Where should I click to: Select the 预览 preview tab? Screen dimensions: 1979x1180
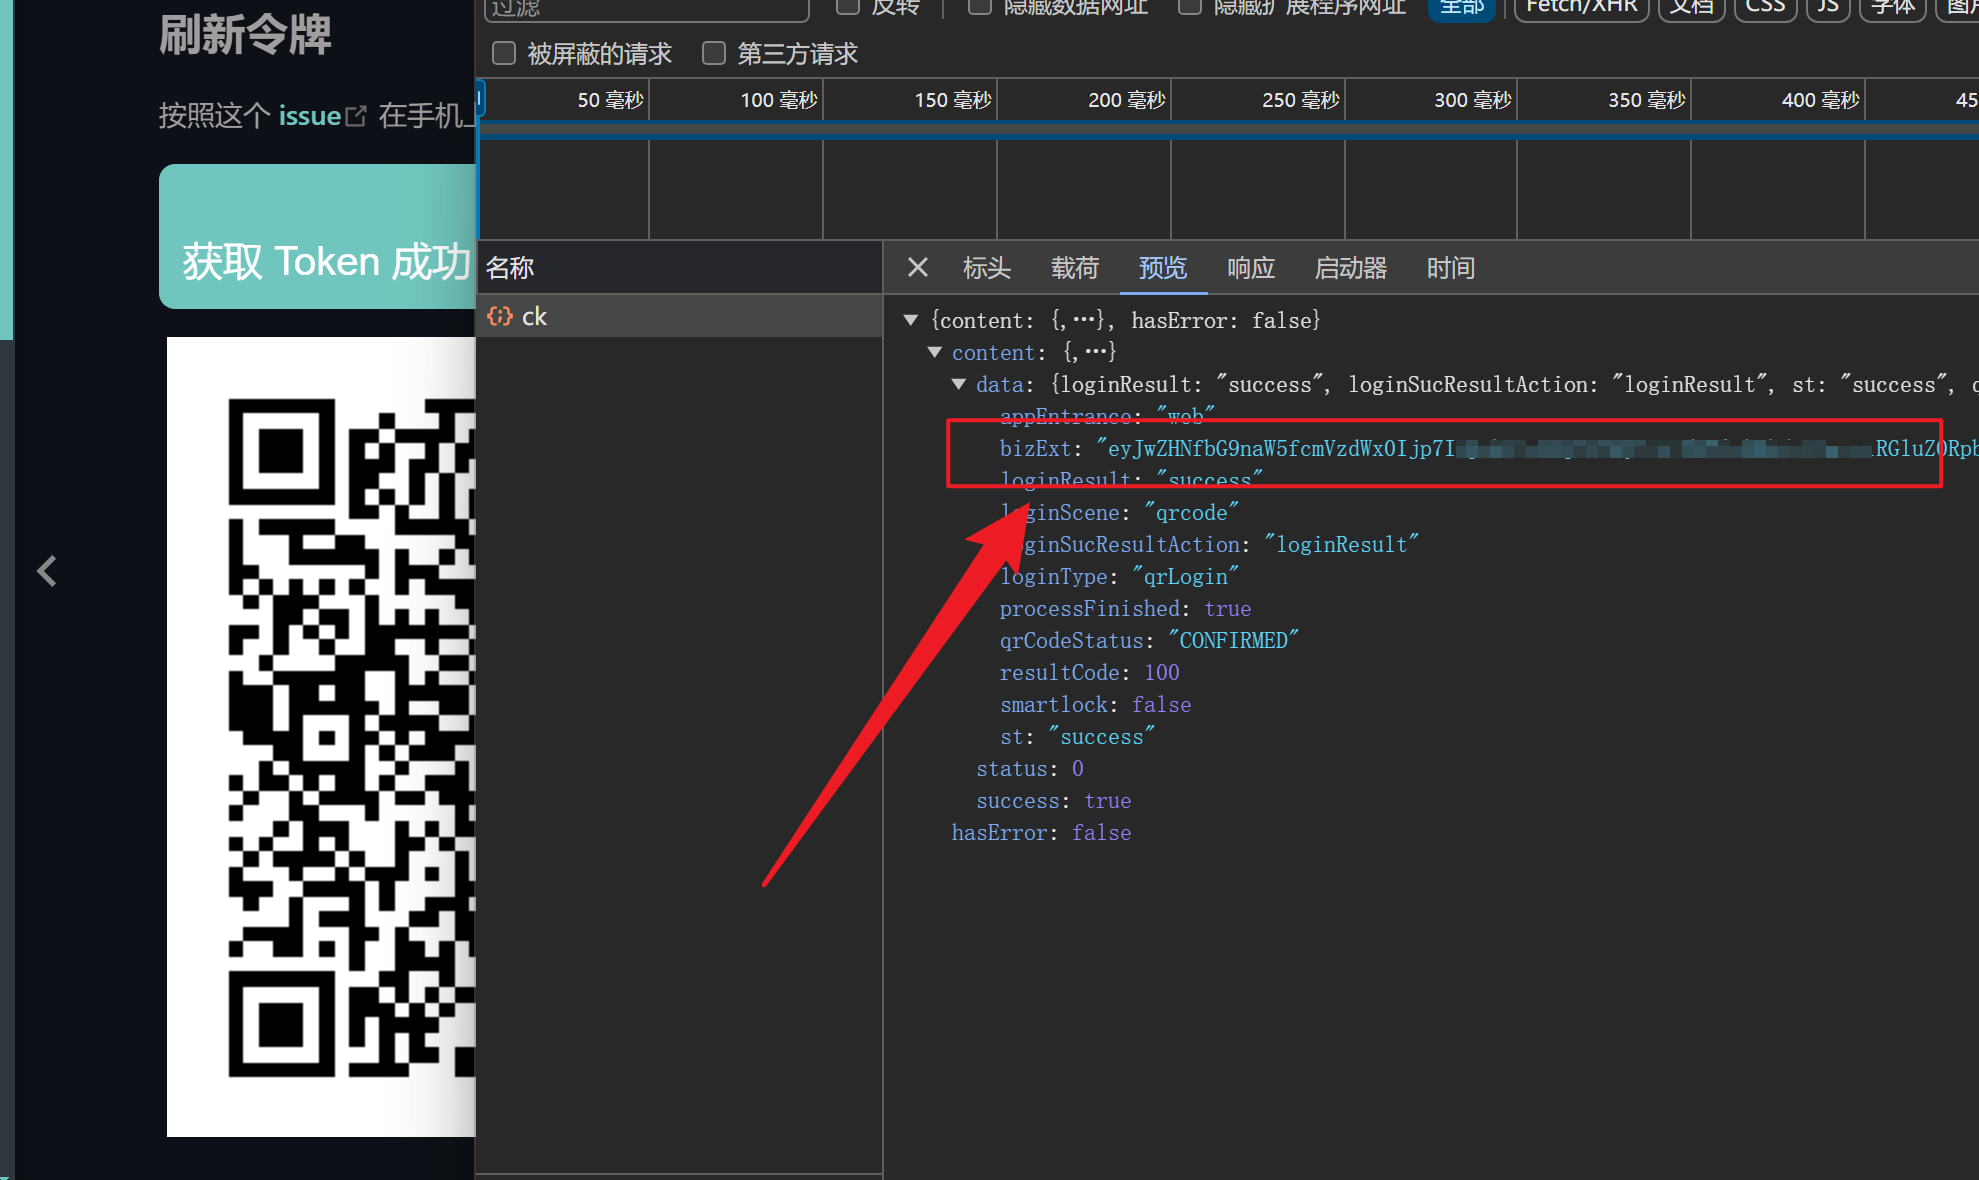pyautogui.click(x=1163, y=268)
